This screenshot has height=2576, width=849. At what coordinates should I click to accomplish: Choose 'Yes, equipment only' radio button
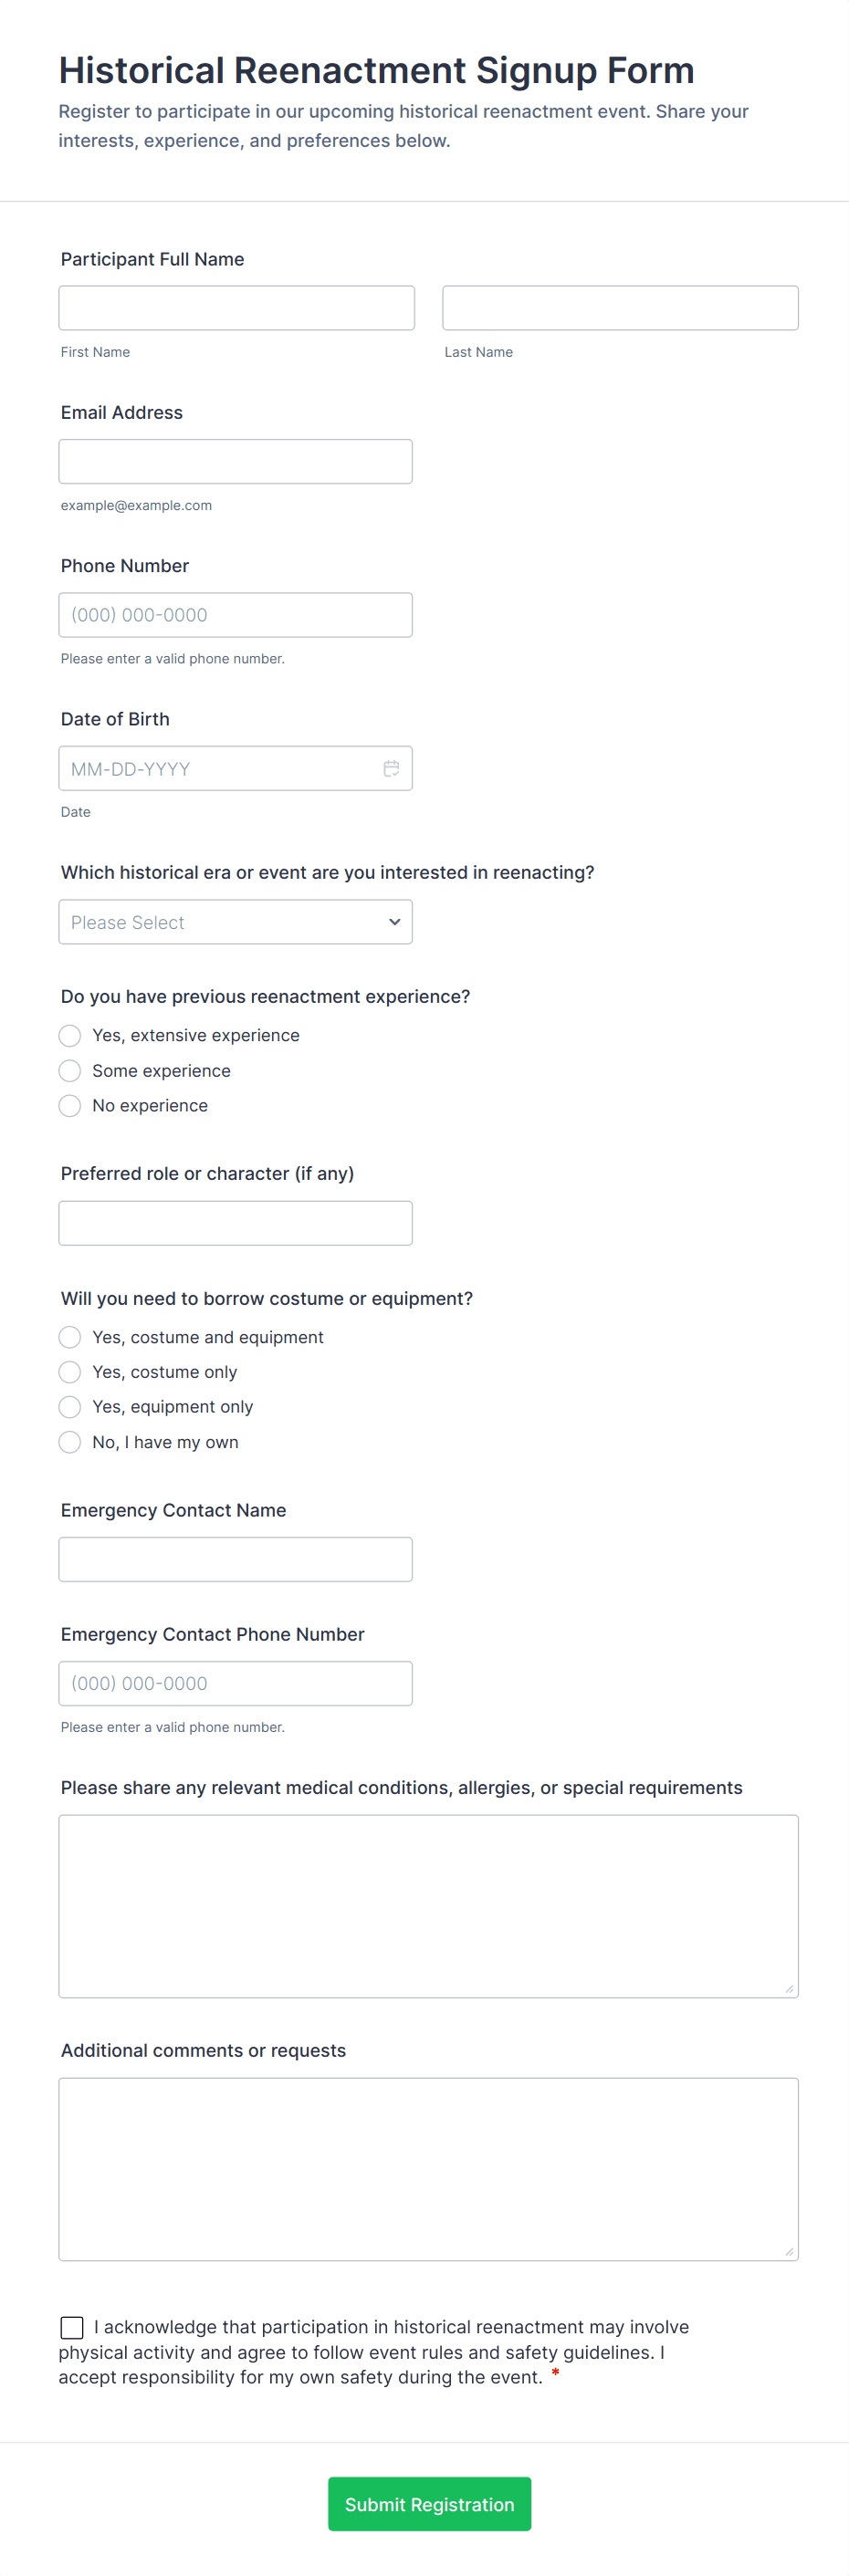tap(70, 1407)
